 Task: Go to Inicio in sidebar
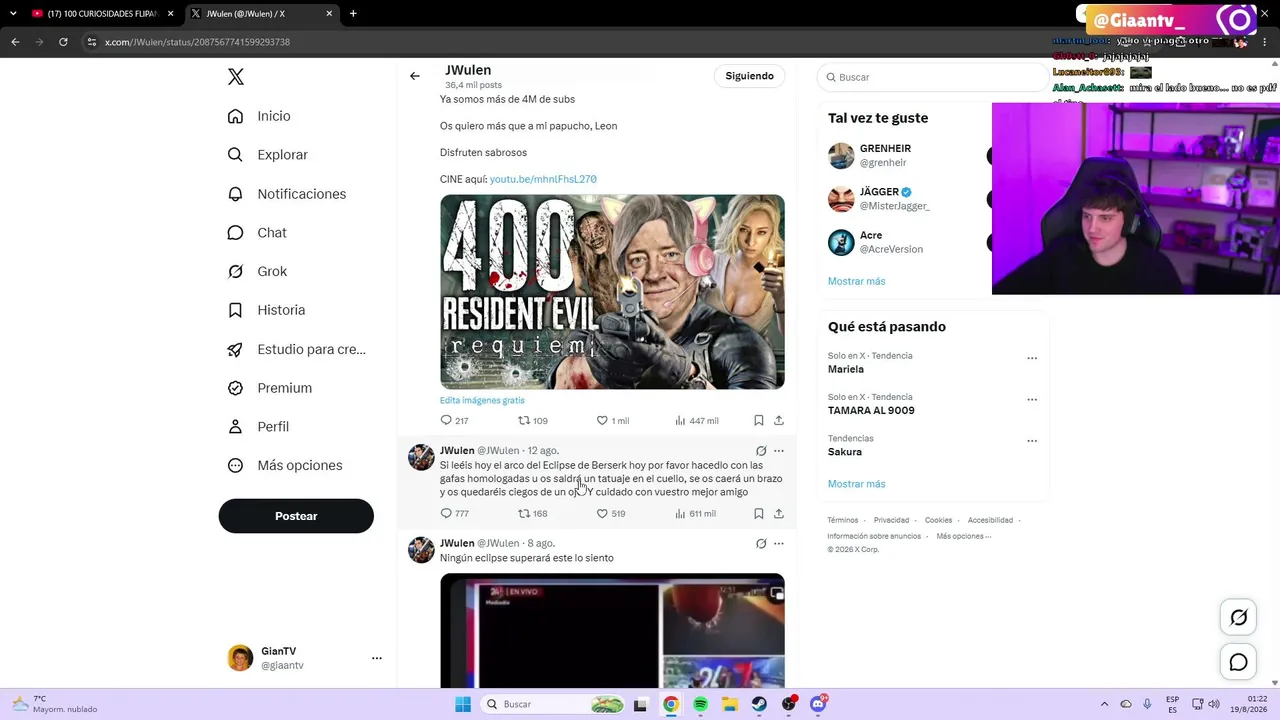[259, 116]
